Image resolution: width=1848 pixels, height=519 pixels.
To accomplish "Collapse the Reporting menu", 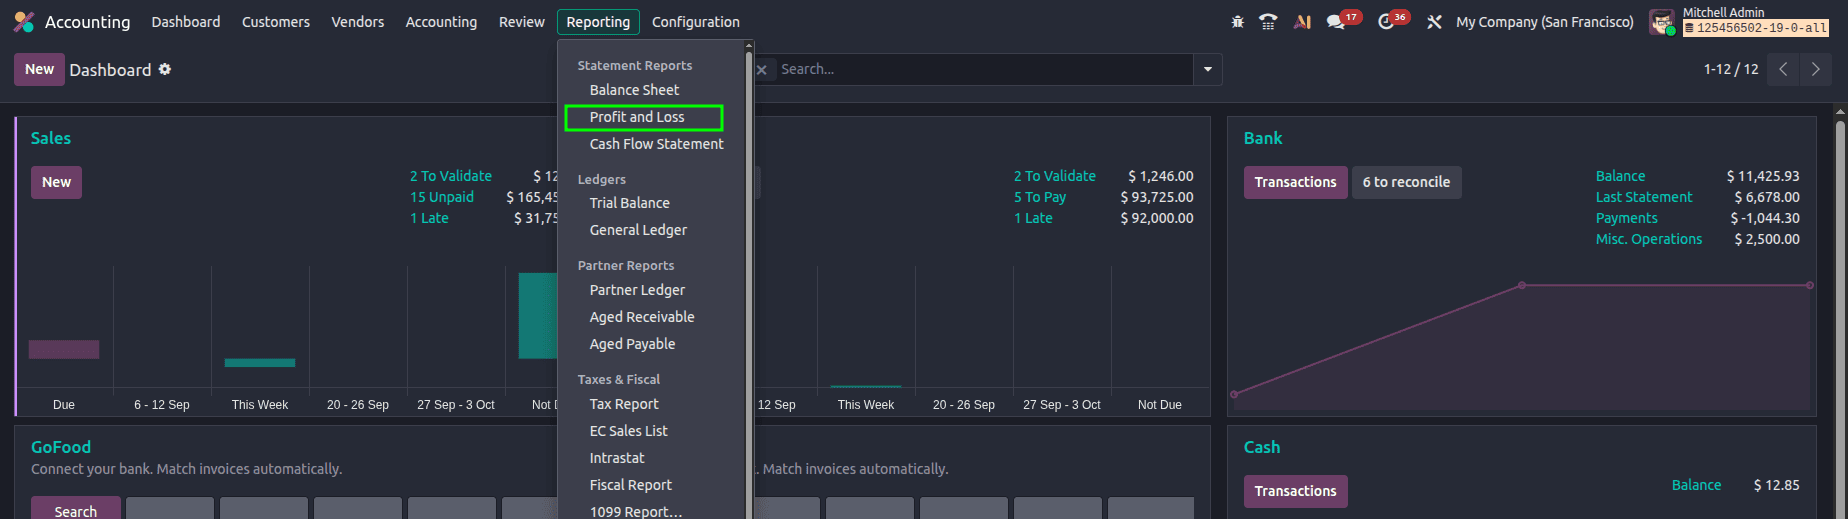I will 598,22.
